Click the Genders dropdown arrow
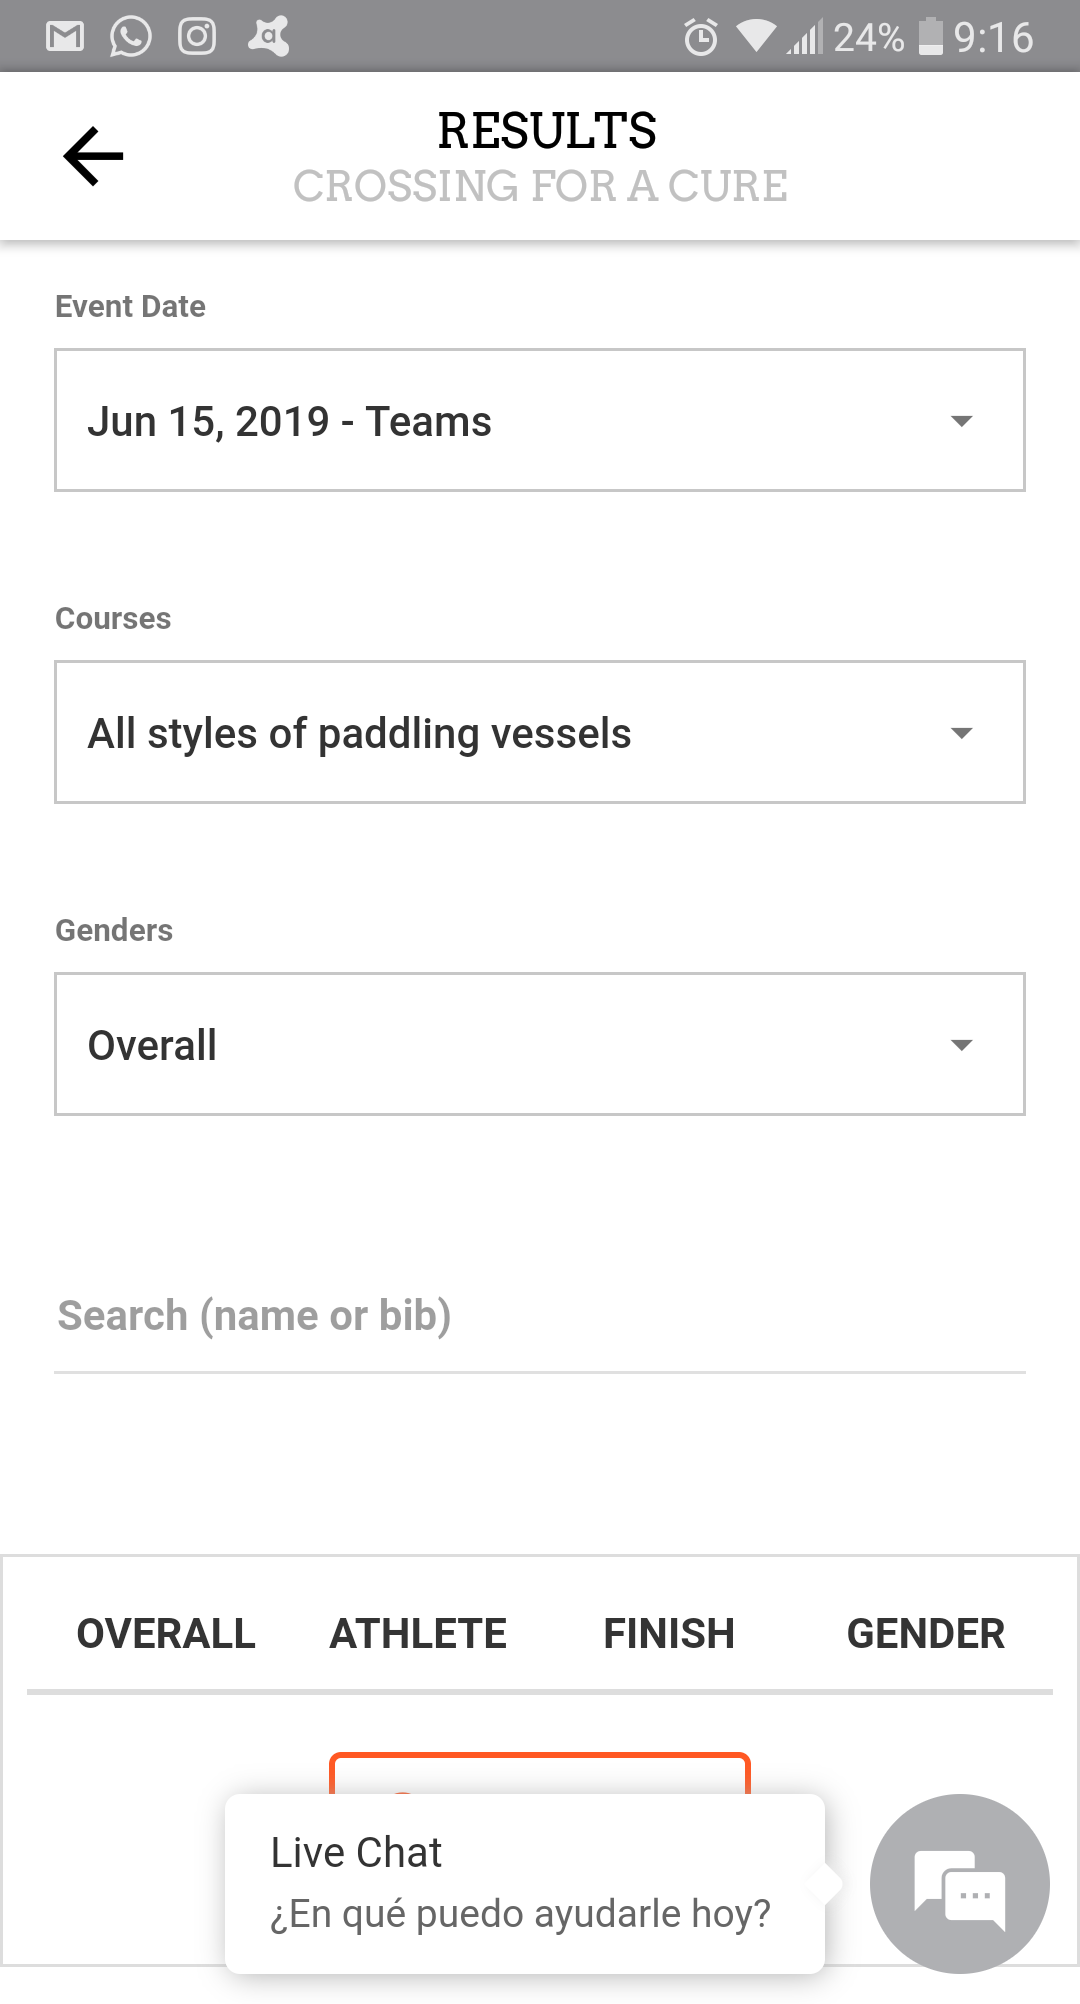Screen dimensions: 1080x2004 tap(961, 1045)
